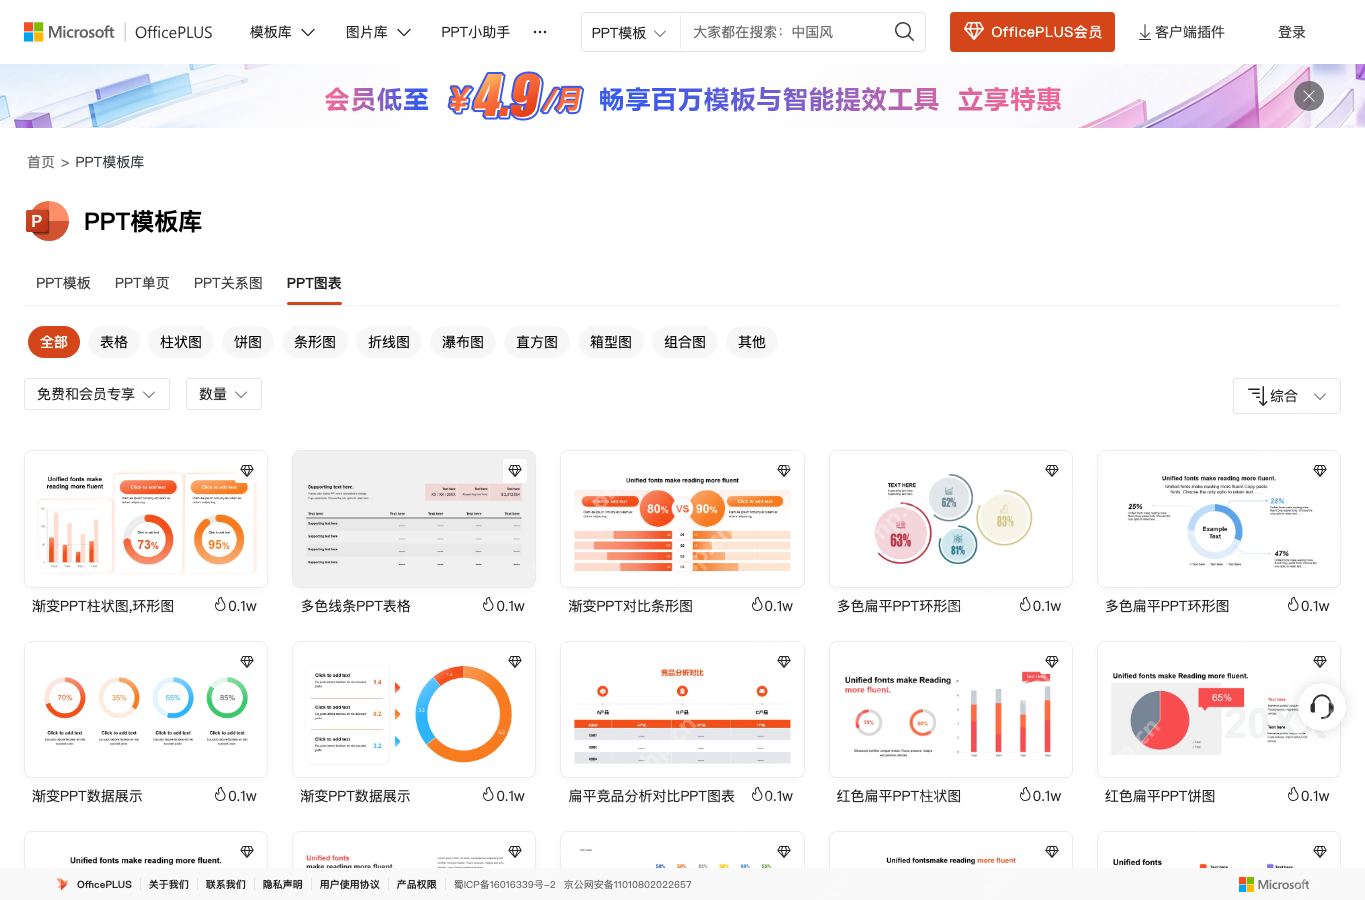
Task: Select the PPT图表 tab
Action: [314, 283]
